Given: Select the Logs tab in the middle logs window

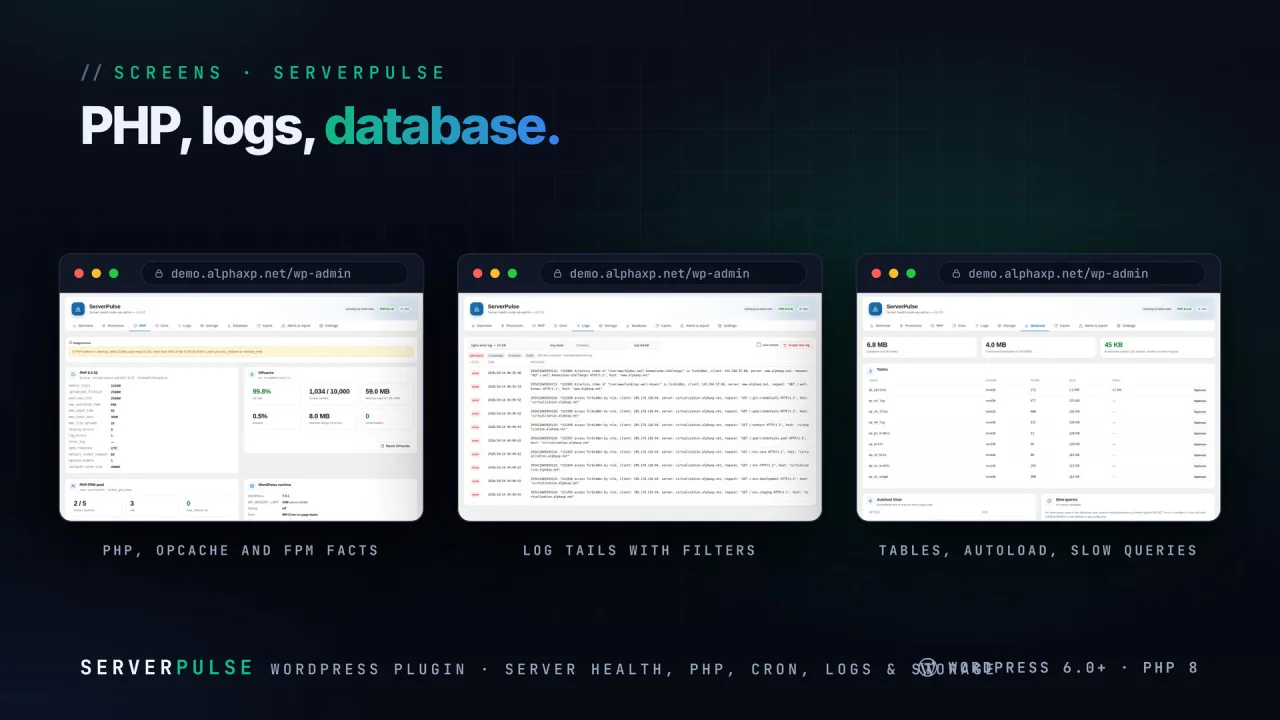Looking at the screenshot, I should (584, 326).
